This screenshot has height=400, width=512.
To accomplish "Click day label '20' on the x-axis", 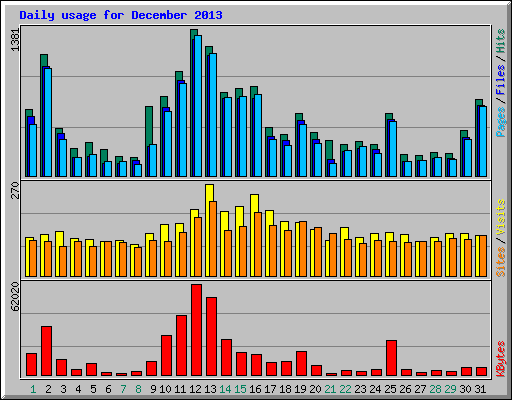I will tap(315, 389).
